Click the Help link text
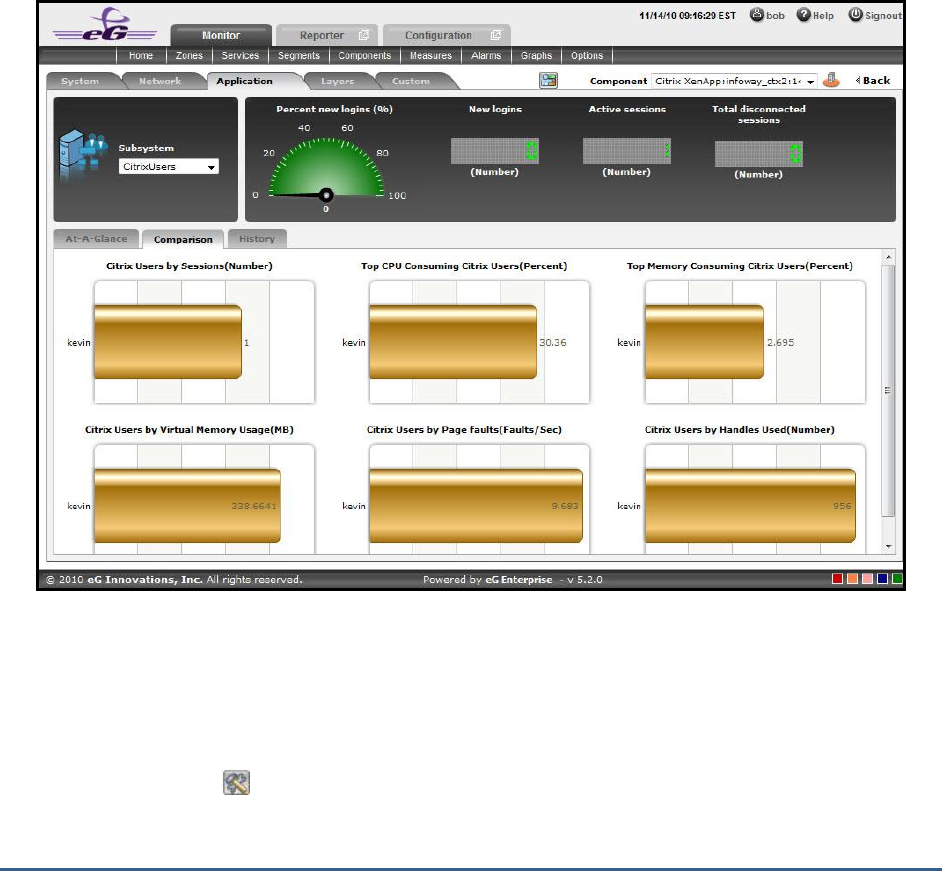The height and width of the screenshot is (871, 942). pos(823,16)
